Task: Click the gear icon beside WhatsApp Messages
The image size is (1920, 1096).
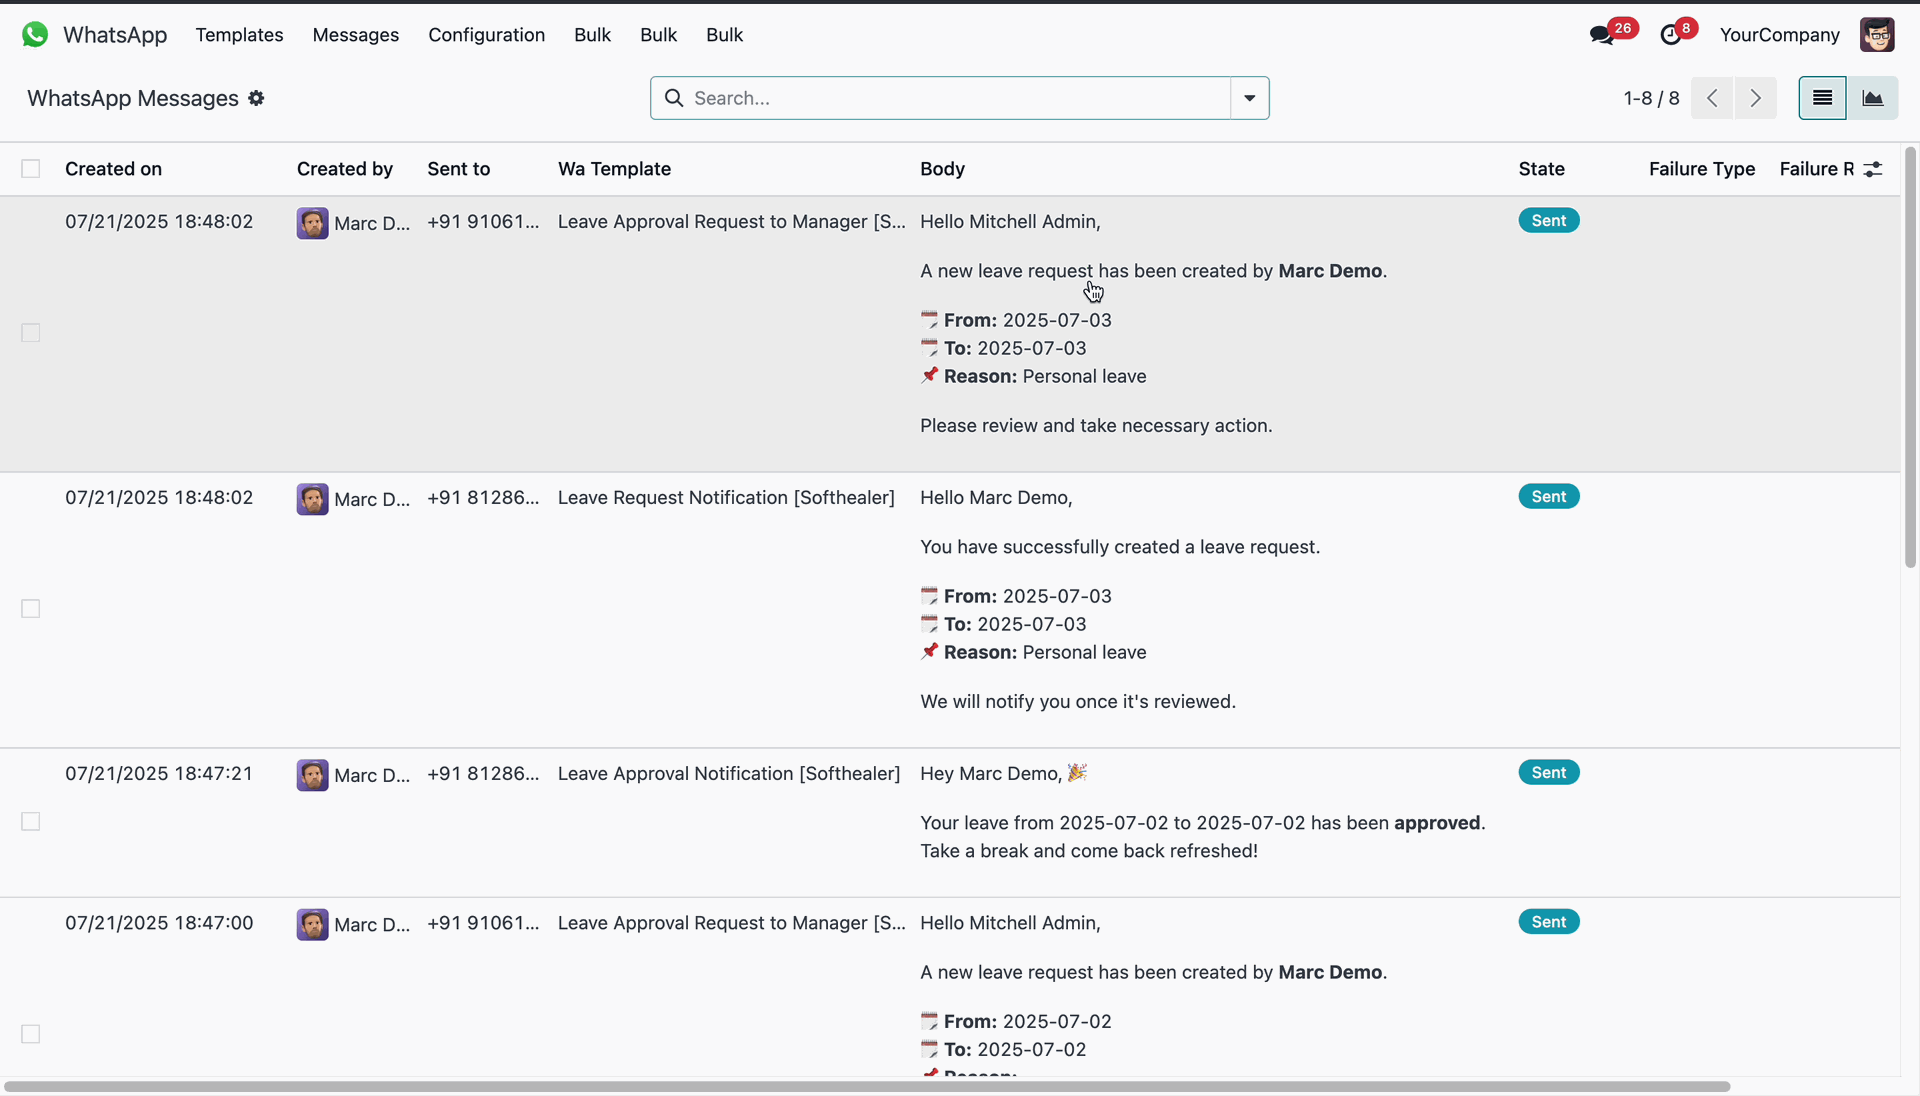Action: click(x=257, y=98)
